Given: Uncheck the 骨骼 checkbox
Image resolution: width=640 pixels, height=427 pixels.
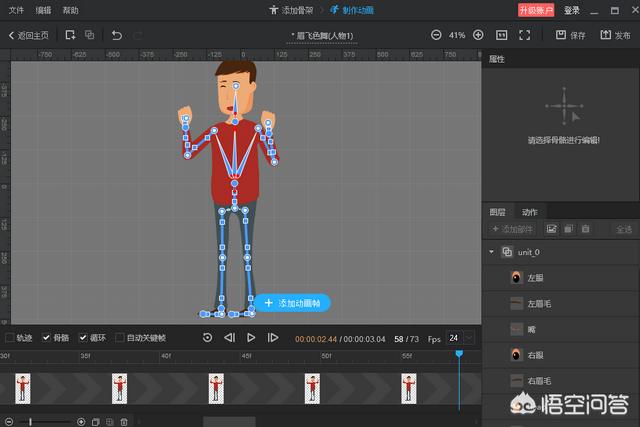Looking at the screenshot, I should (x=47, y=338).
